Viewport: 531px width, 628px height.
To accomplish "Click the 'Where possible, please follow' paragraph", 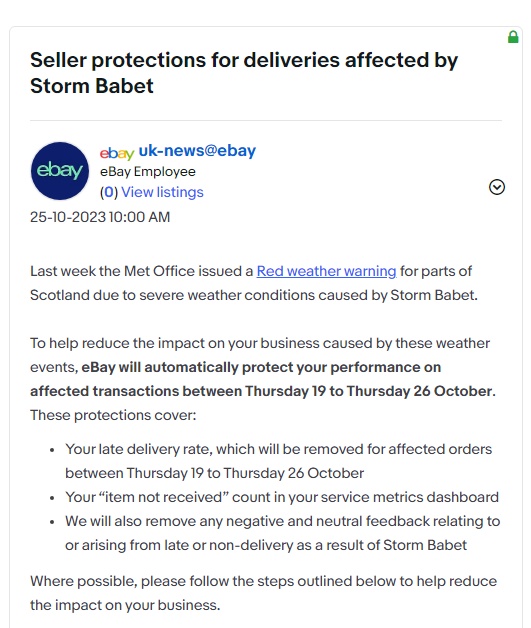I will coord(263,593).
